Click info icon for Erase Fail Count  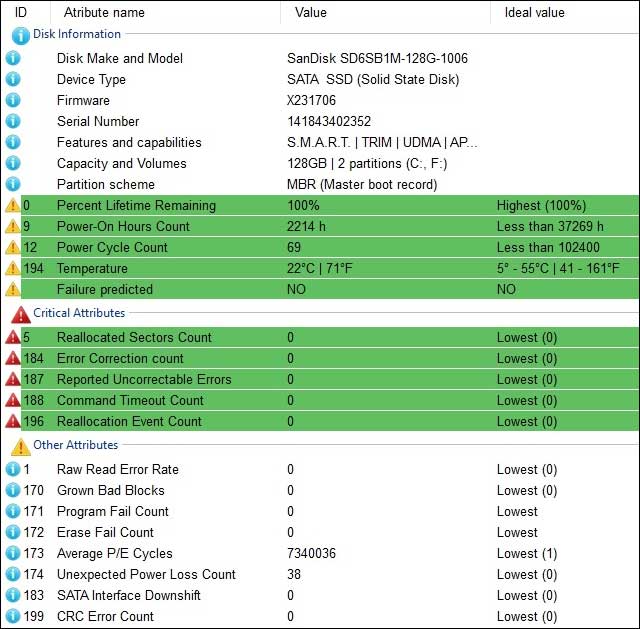(x=13, y=532)
